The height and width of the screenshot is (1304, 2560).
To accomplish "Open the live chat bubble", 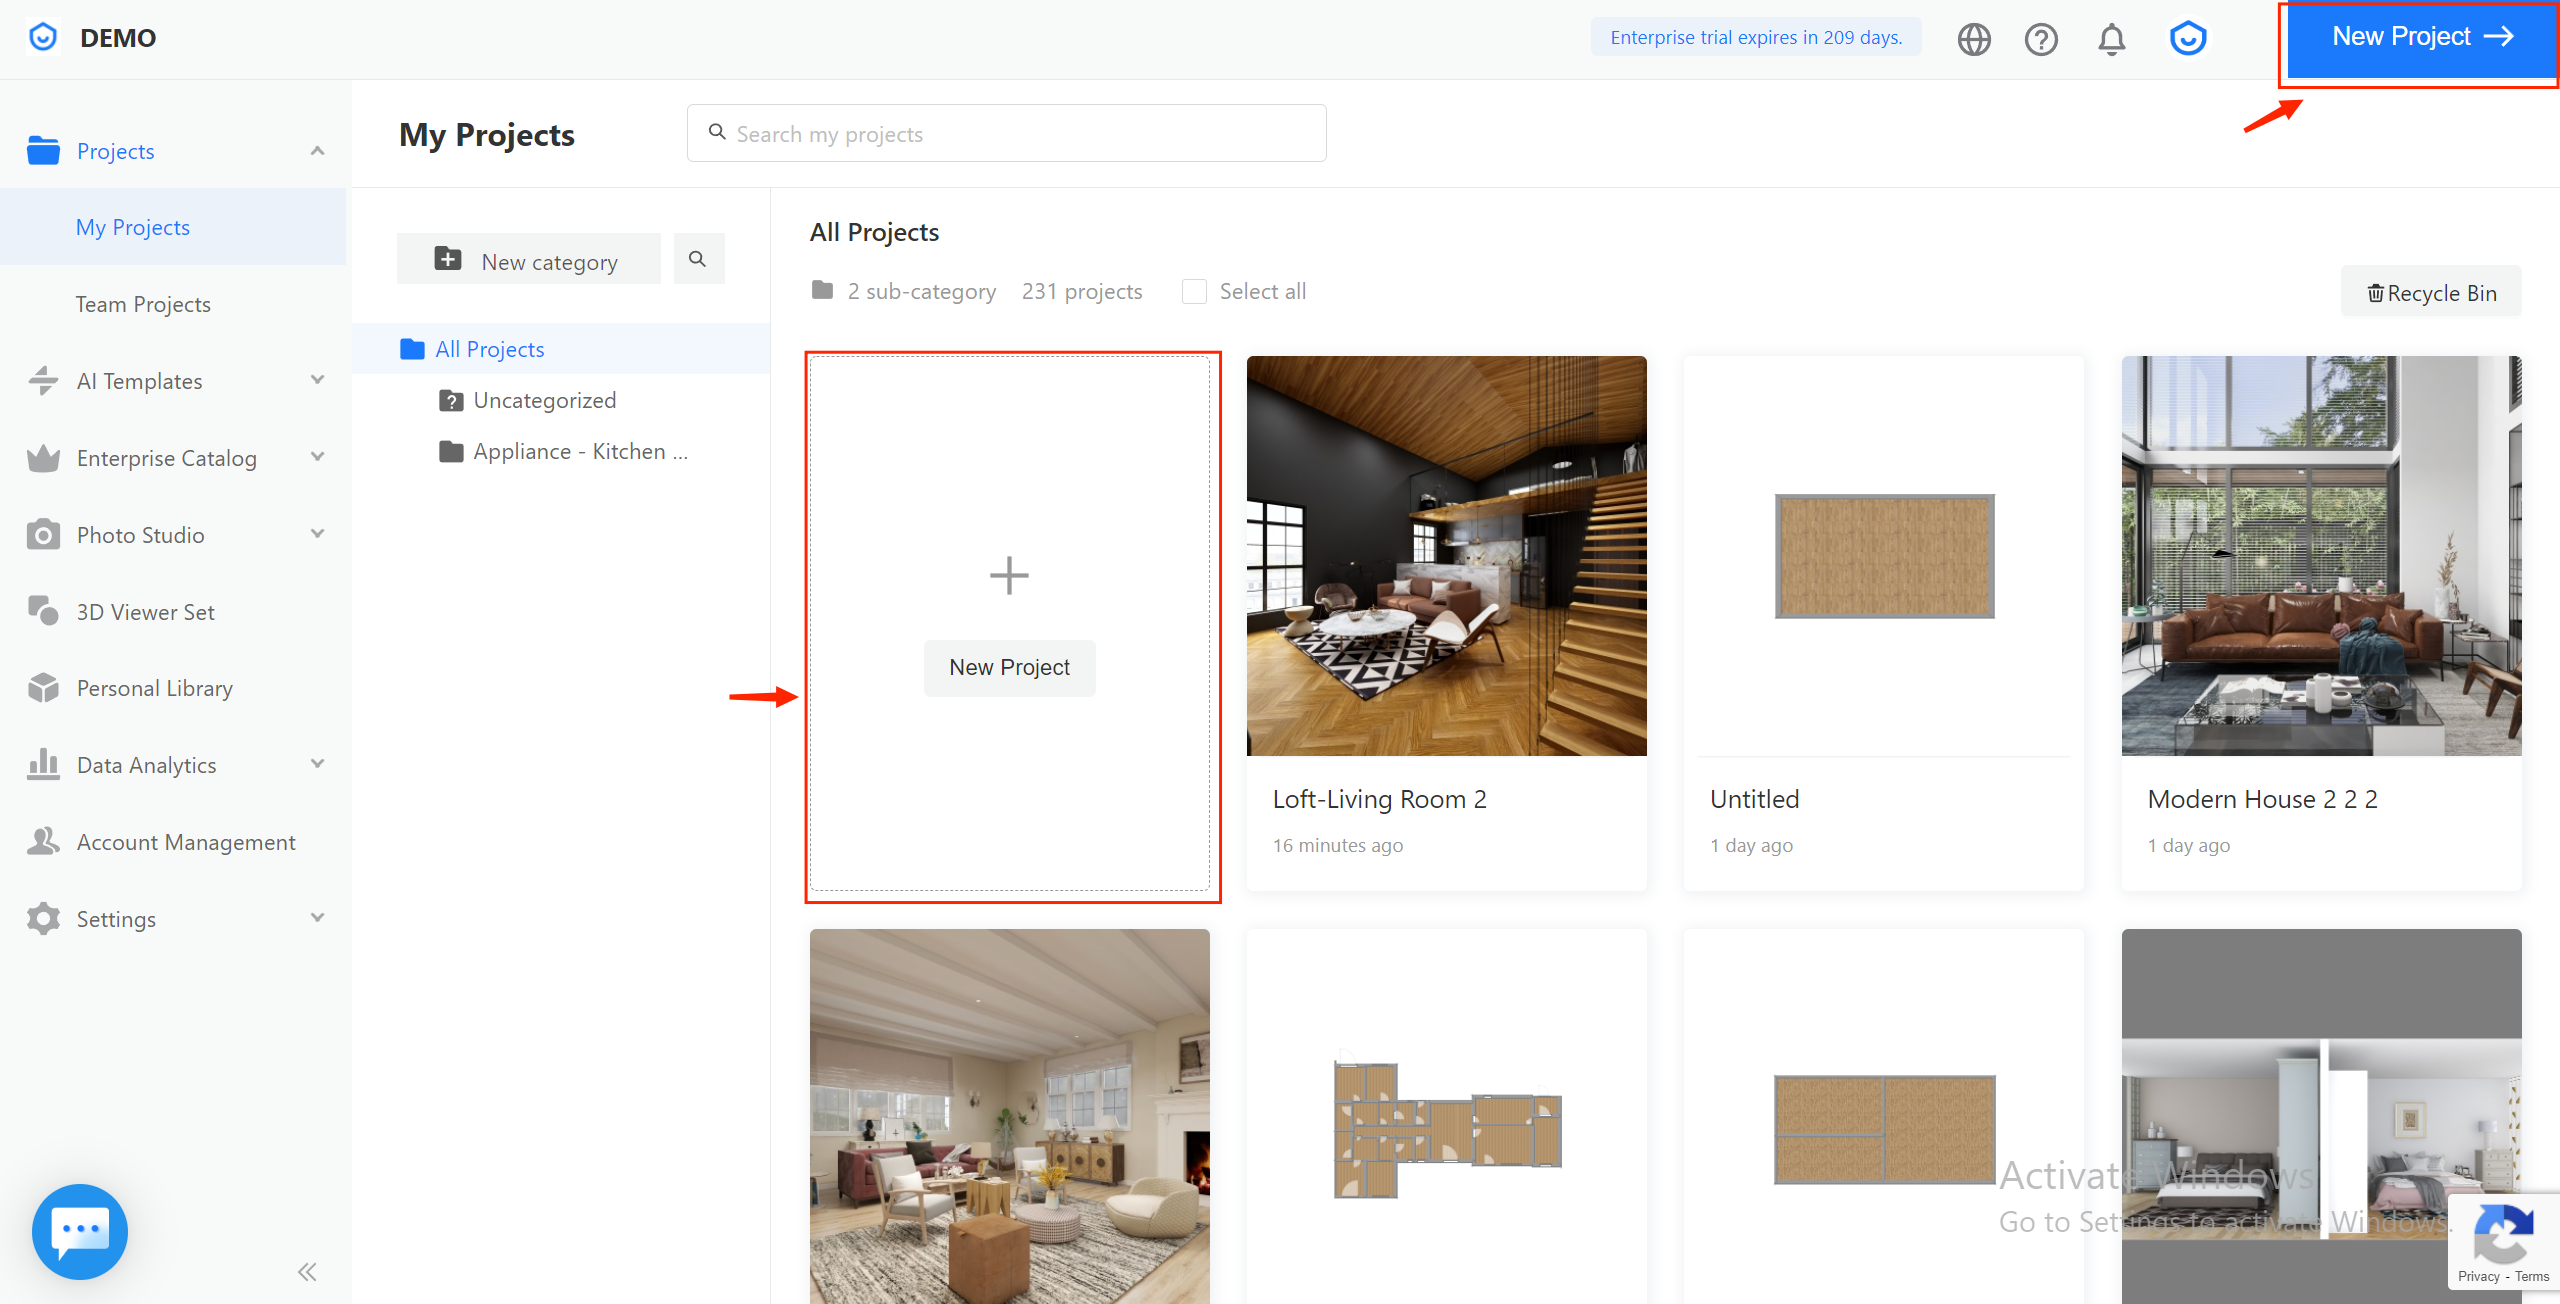I will [80, 1231].
